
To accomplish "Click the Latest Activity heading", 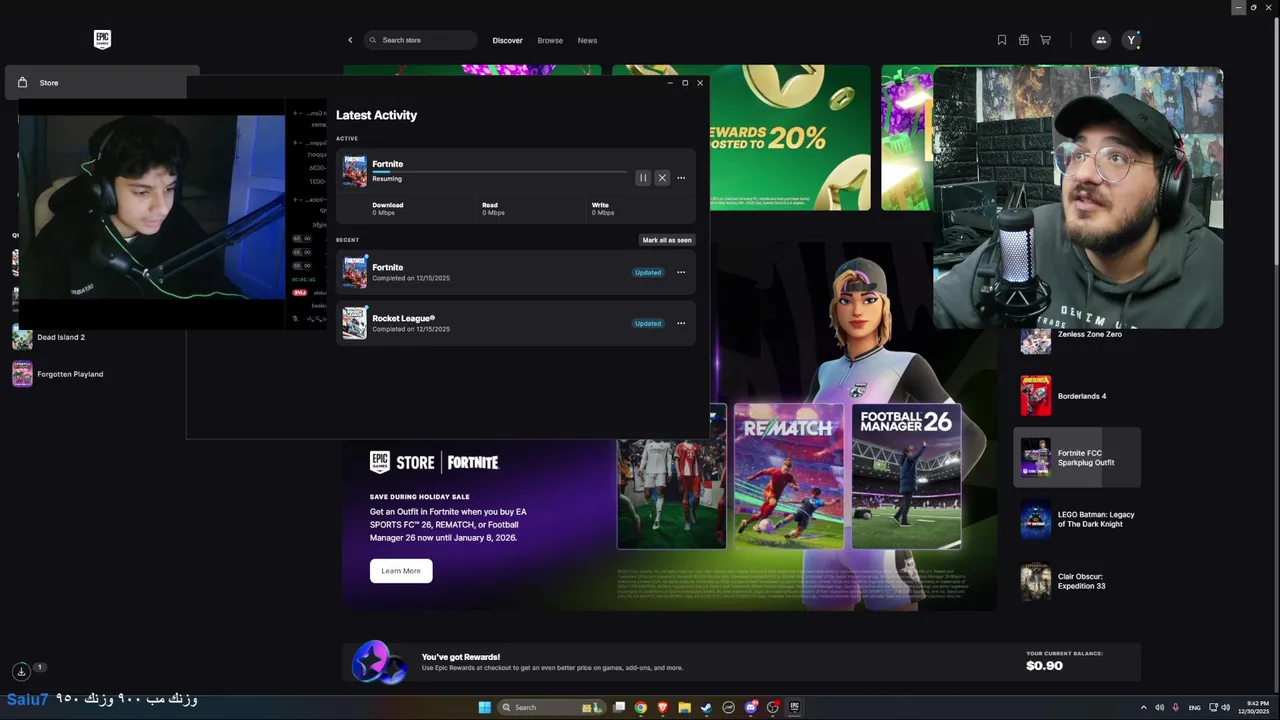I will pyautogui.click(x=376, y=115).
